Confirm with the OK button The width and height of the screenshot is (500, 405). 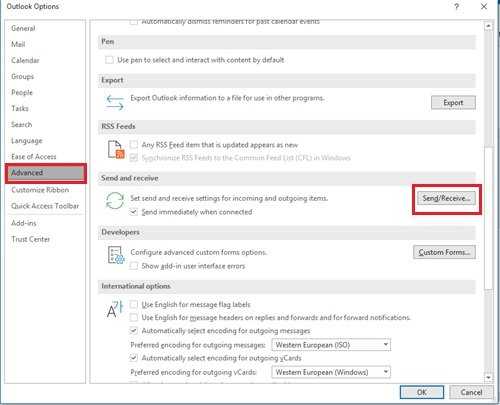tap(422, 392)
